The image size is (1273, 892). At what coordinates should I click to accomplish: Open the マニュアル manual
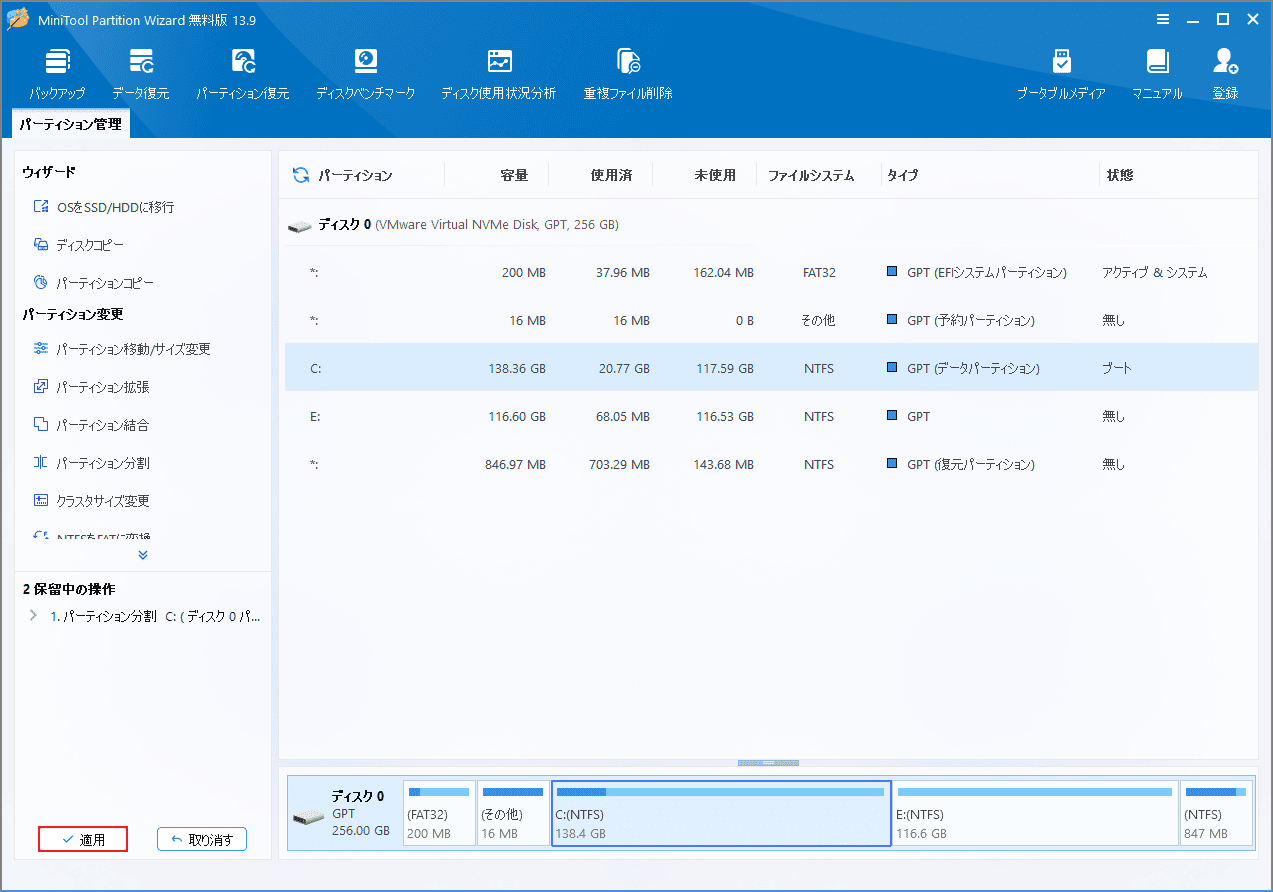1157,74
